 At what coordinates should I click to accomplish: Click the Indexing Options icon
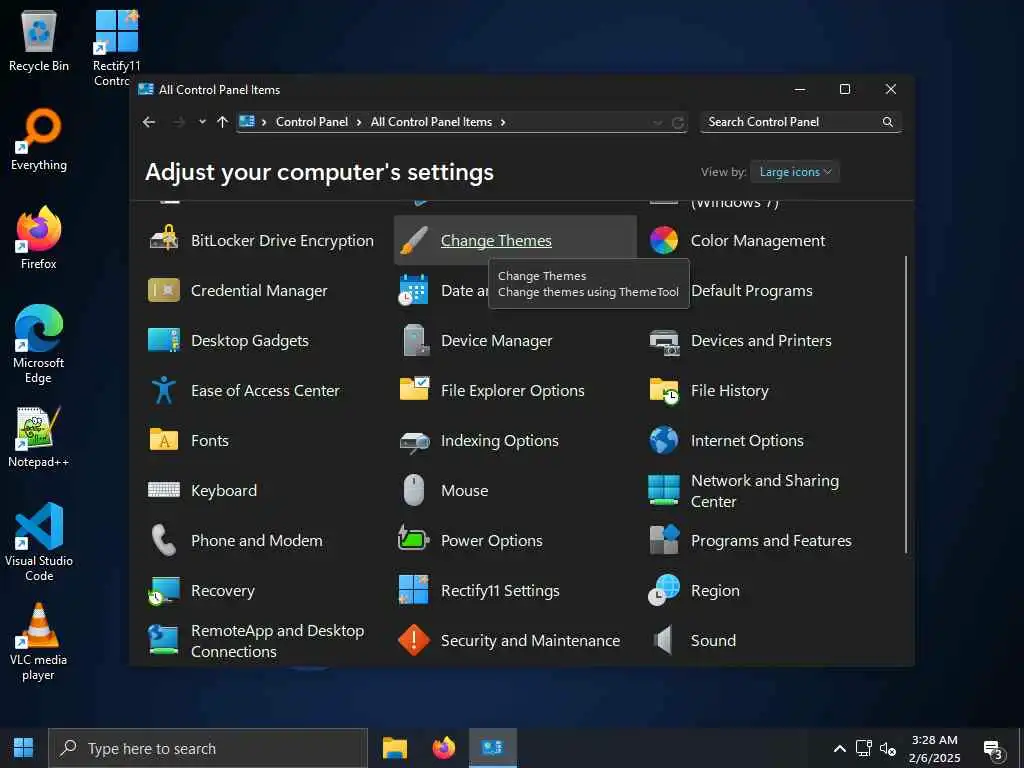[x=414, y=441]
